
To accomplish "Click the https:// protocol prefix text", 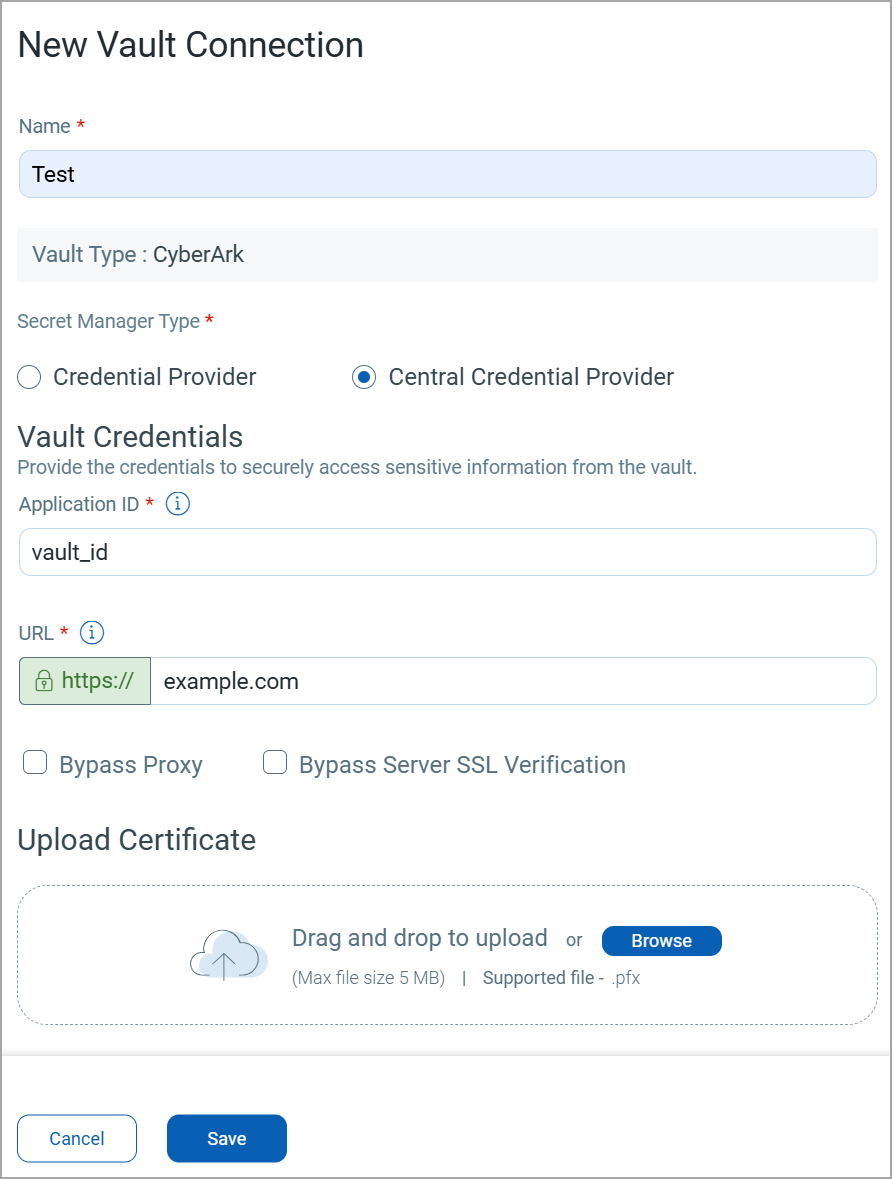I will [98, 681].
